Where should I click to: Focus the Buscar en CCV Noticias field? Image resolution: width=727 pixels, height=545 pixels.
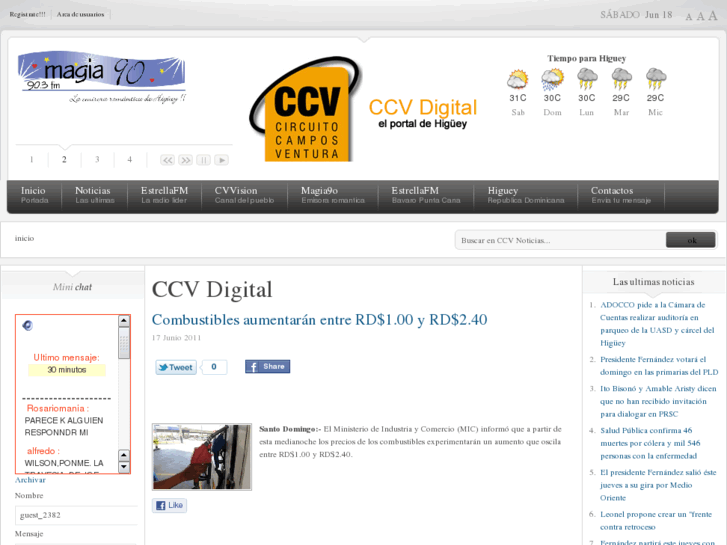[560, 240]
